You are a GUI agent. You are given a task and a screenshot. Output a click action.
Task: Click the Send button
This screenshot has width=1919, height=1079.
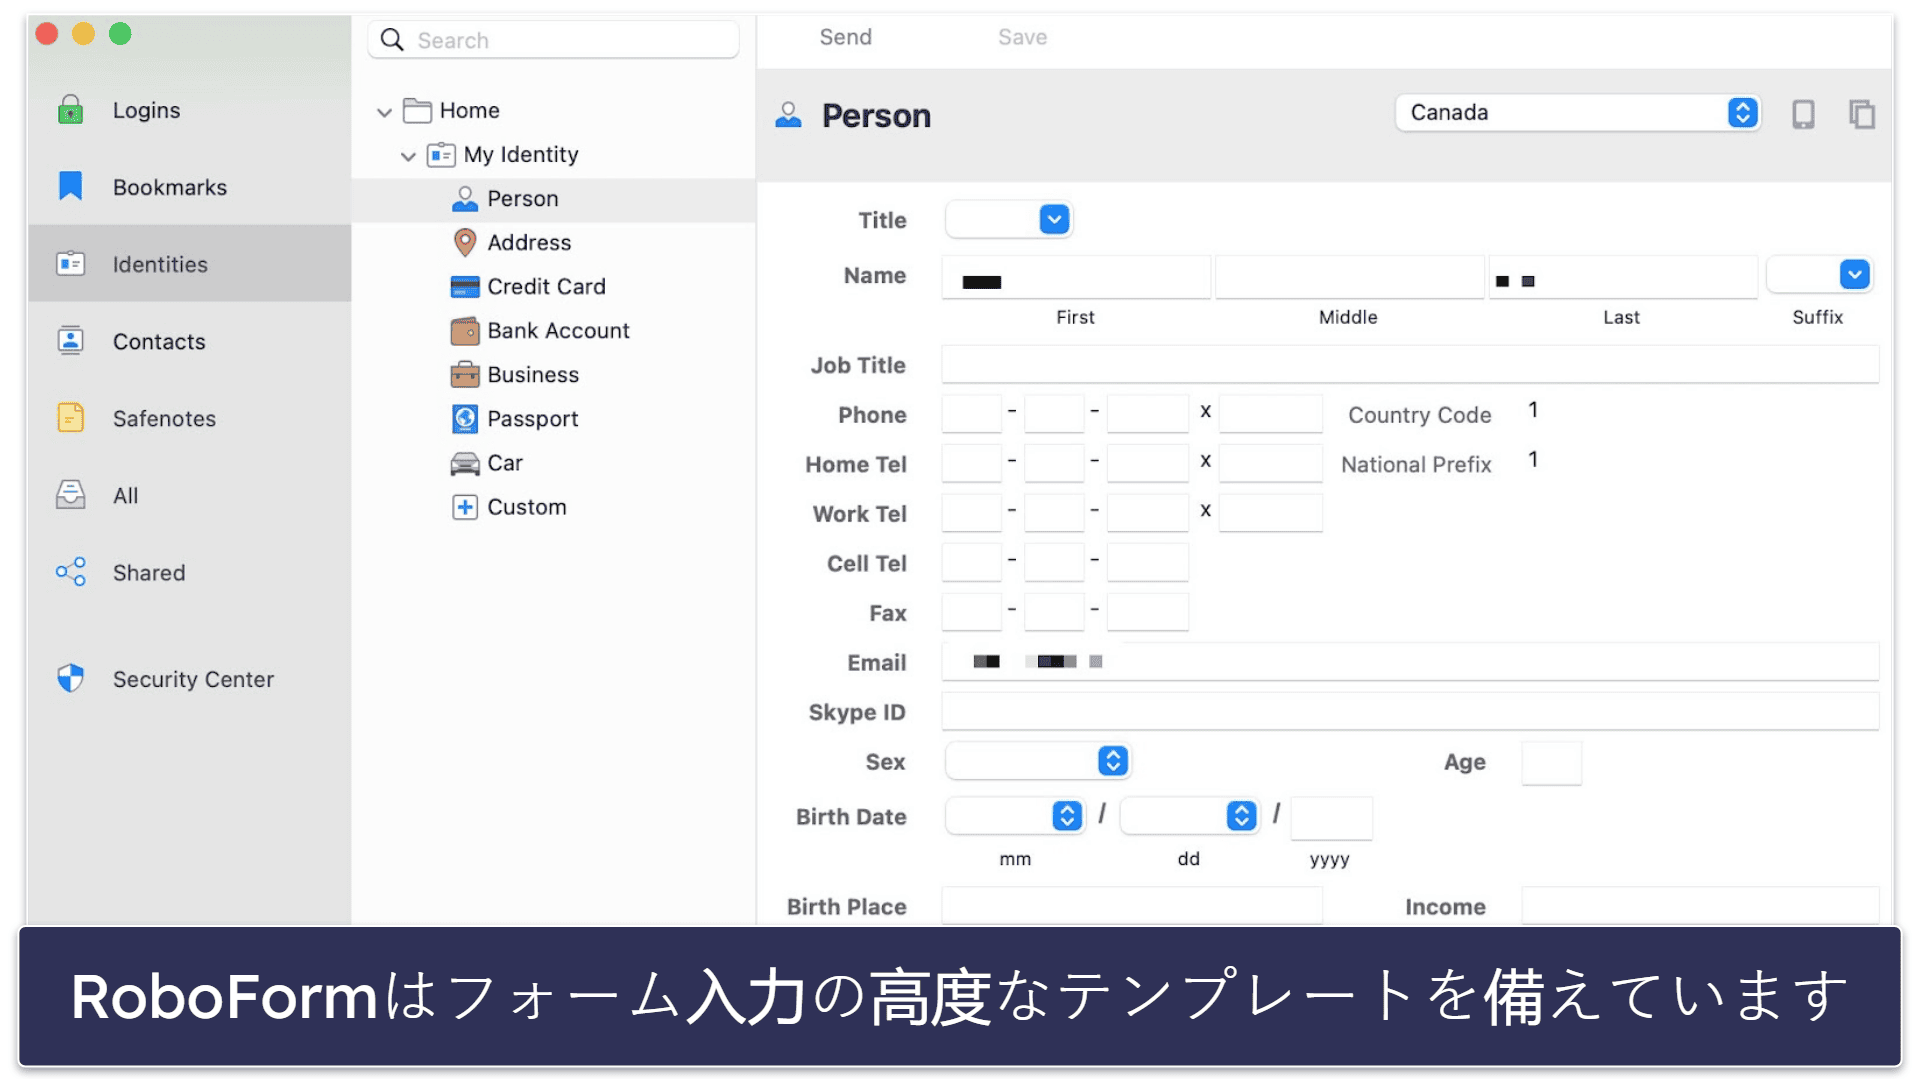(x=845, y=37)
